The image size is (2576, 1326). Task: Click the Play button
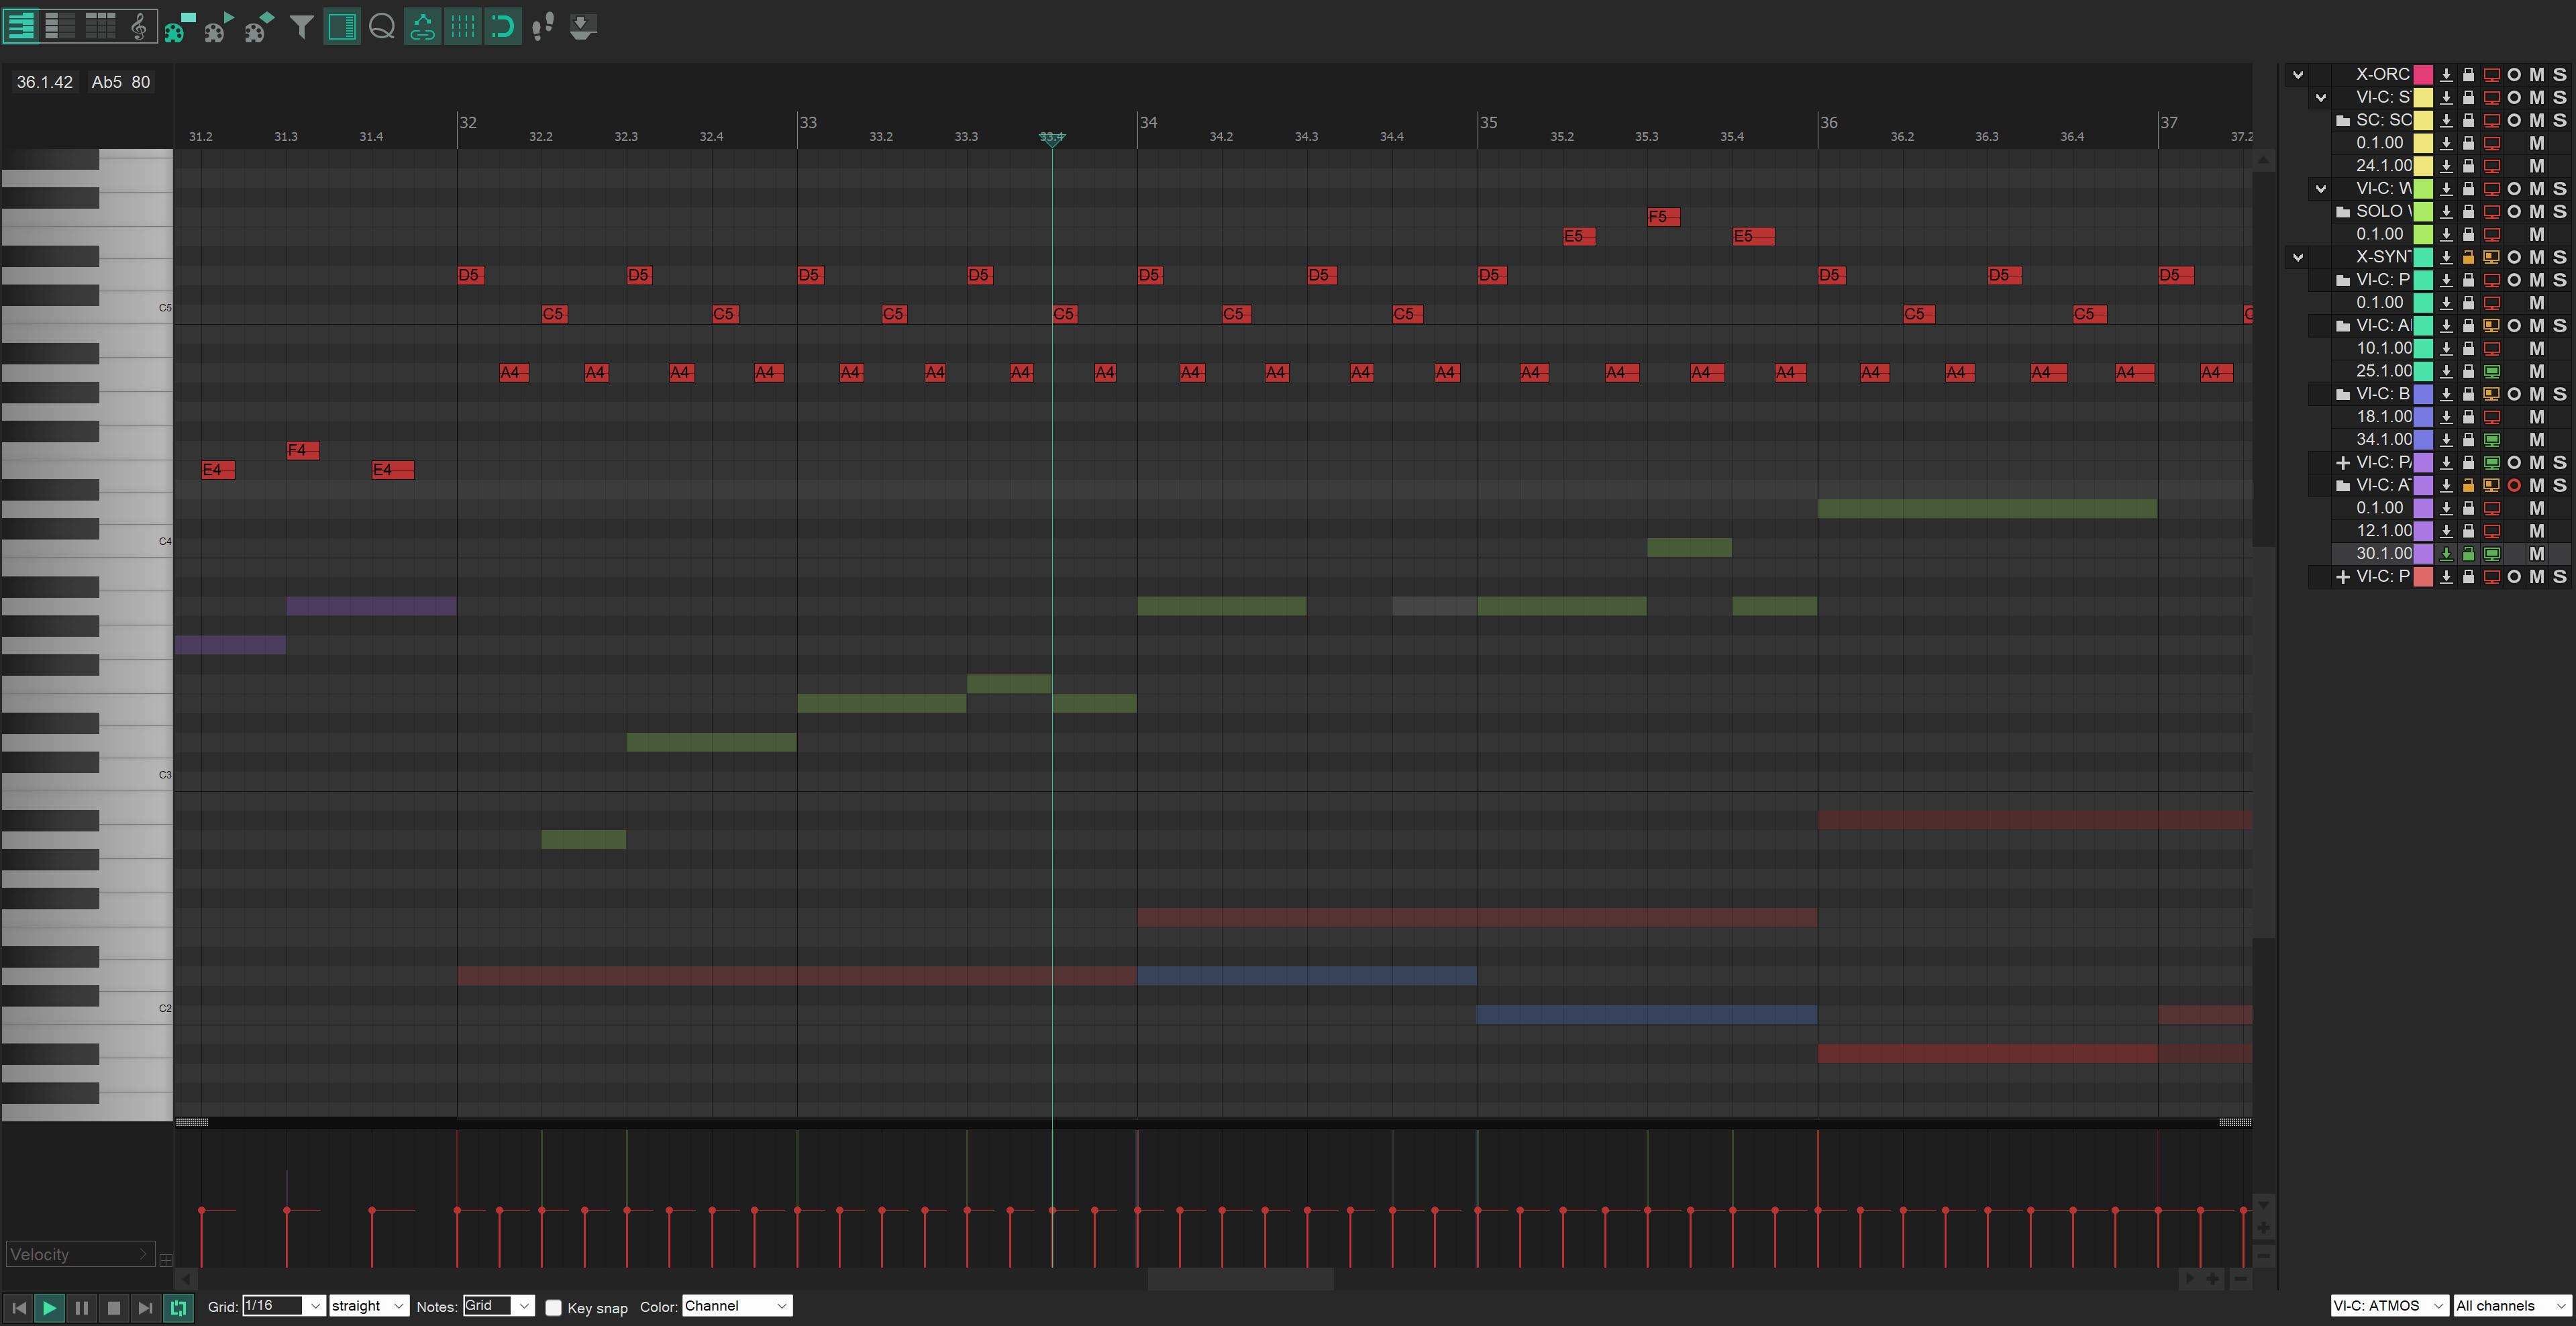point(49,1307)
